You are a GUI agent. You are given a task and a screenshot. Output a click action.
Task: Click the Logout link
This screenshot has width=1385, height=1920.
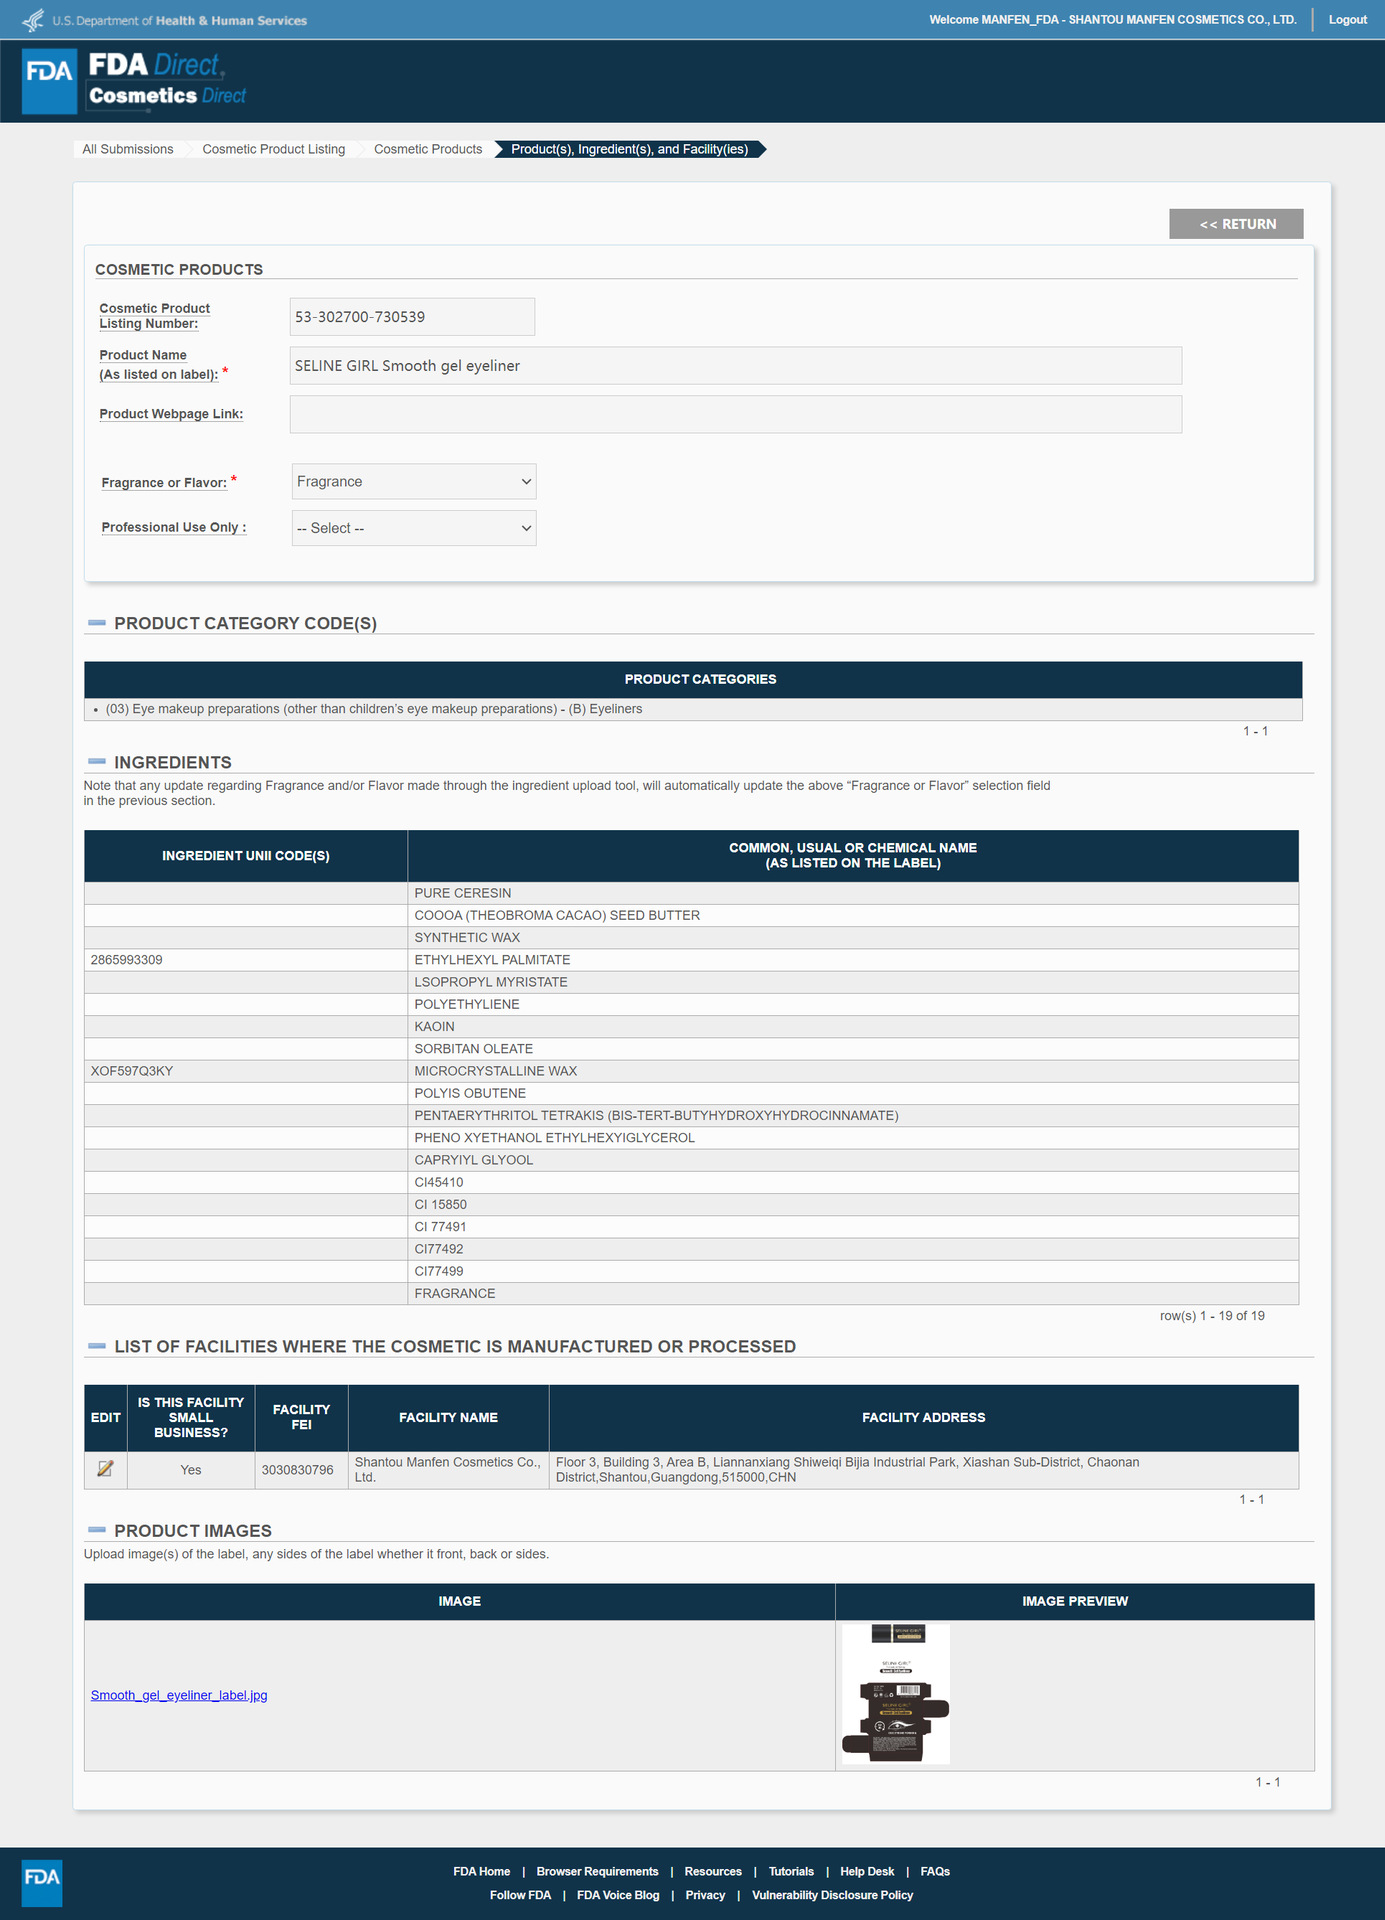coord(1347,20)
